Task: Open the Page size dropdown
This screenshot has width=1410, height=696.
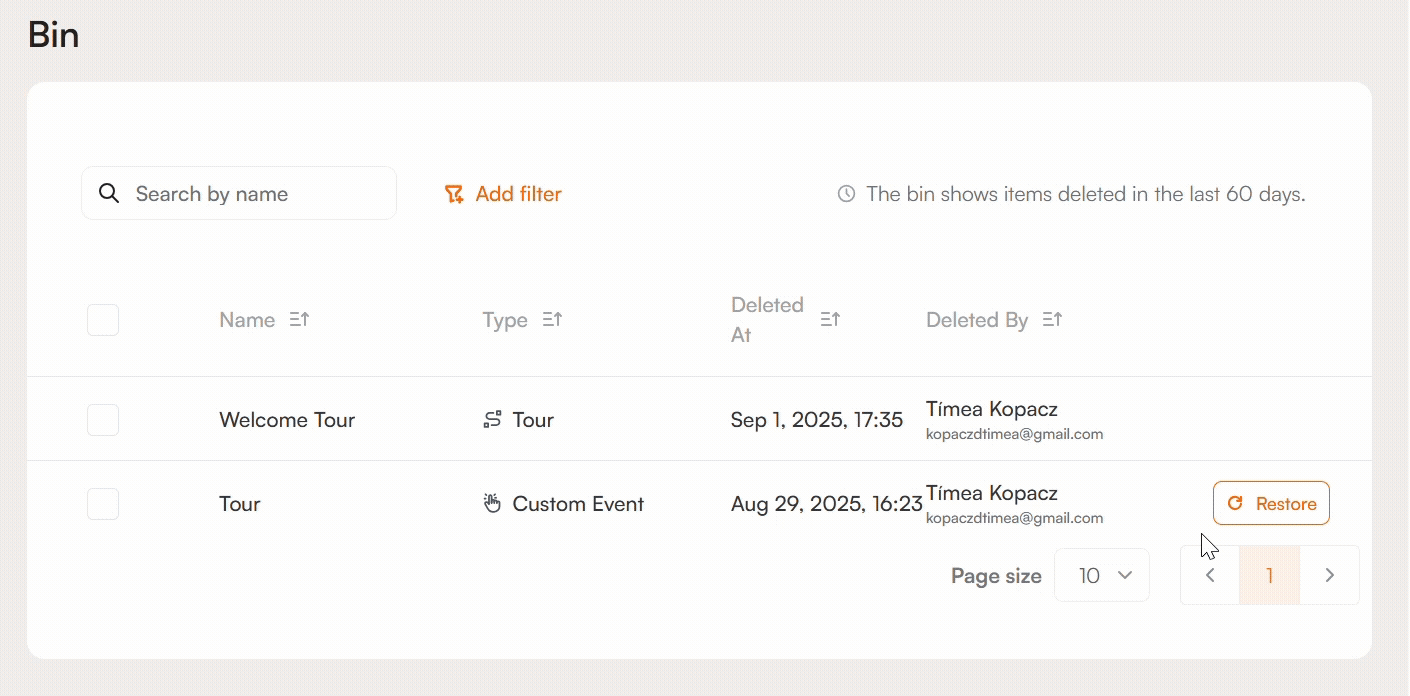Action: pos(1102,575)
